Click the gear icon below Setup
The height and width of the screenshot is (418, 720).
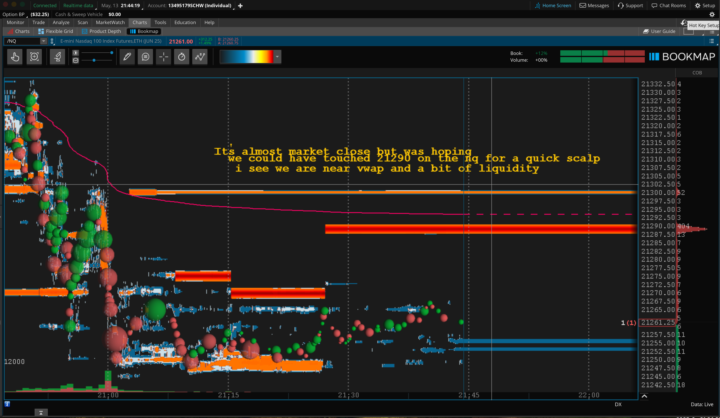tap(712, 14)
